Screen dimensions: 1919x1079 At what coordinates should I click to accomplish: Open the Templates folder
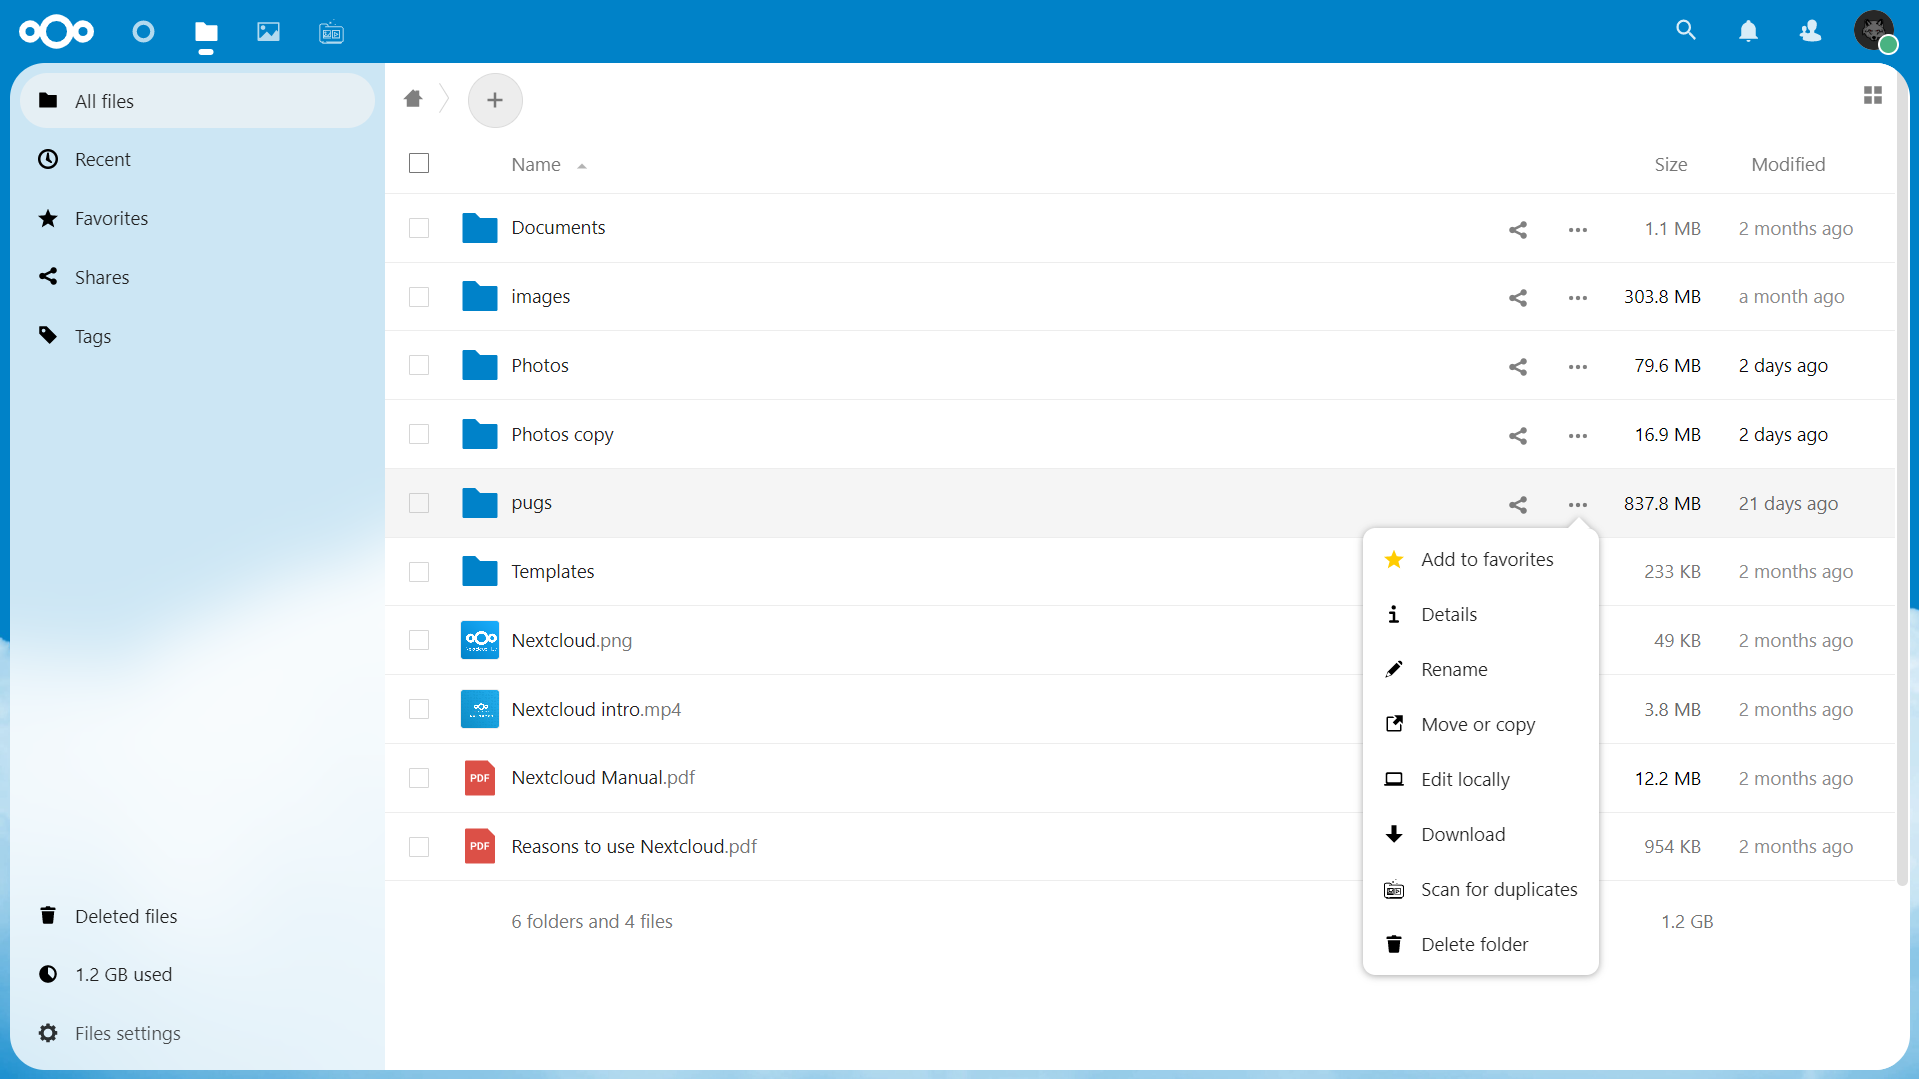[552, 571]
